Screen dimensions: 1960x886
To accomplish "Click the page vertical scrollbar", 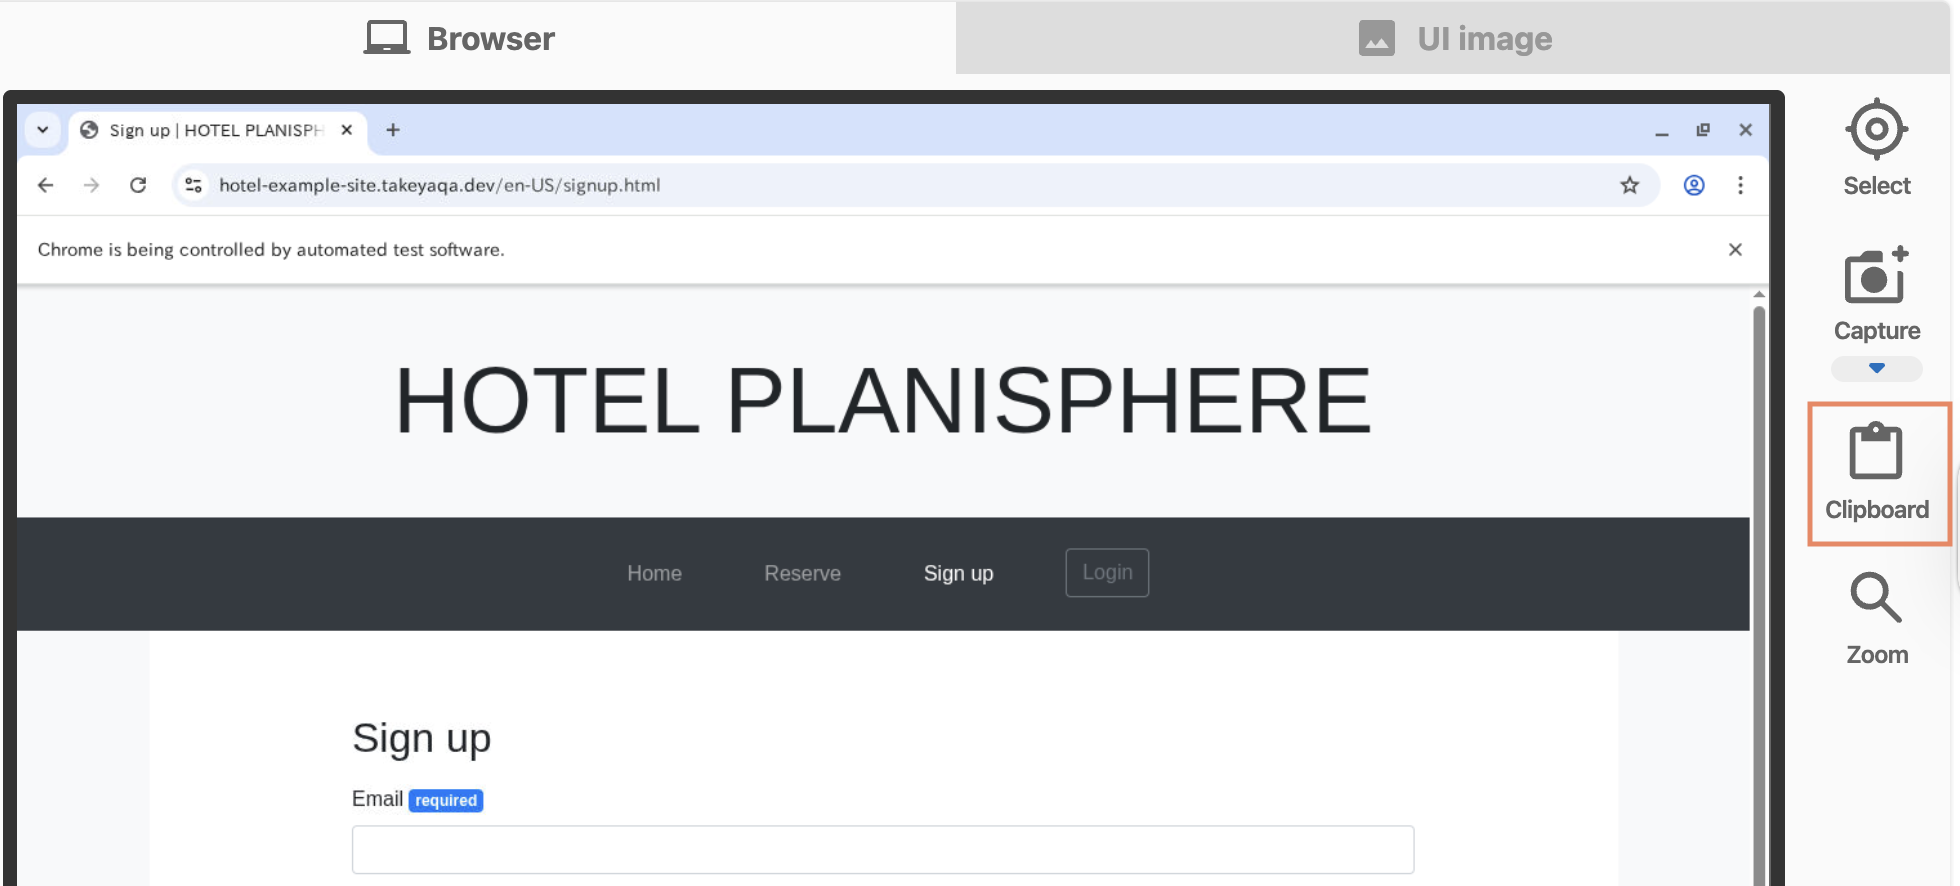I will (1759, 596).
